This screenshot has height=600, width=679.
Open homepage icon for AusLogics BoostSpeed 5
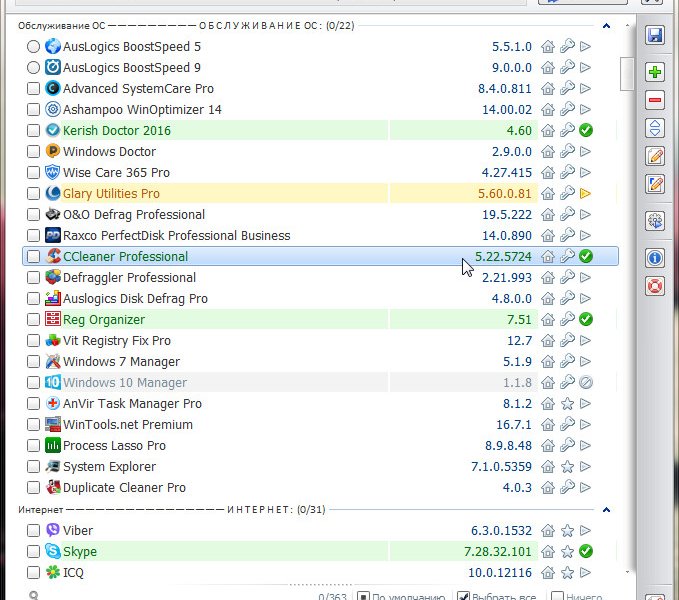(x=548, y=46)
